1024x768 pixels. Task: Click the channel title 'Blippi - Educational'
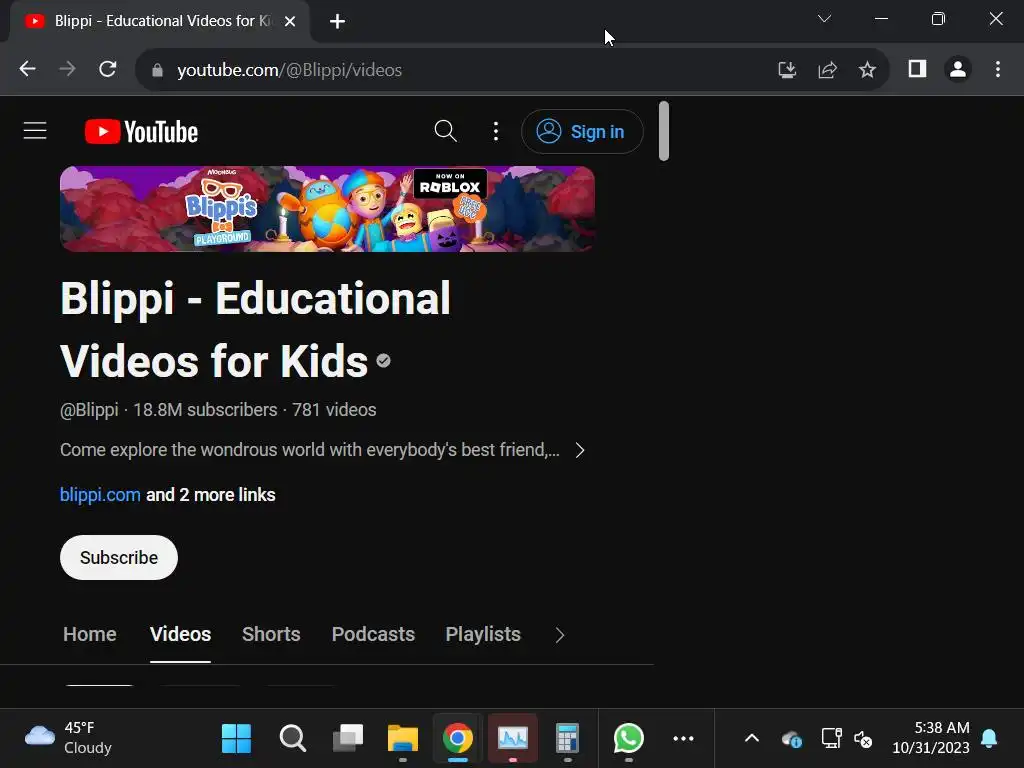(x=255, y=298)
